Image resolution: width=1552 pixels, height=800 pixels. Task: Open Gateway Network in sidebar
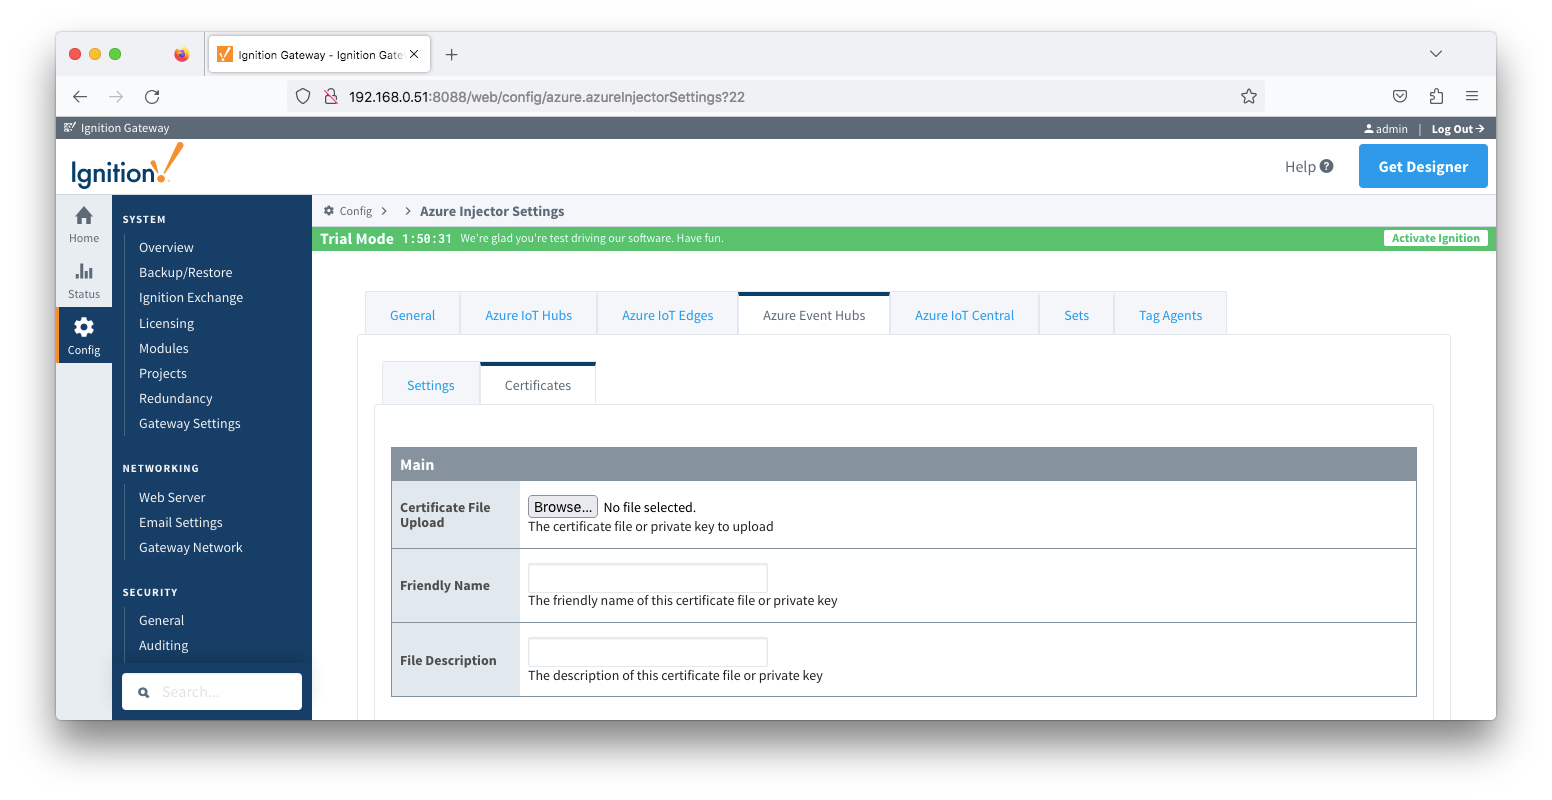pyautogui.click(x=190, y=547)
